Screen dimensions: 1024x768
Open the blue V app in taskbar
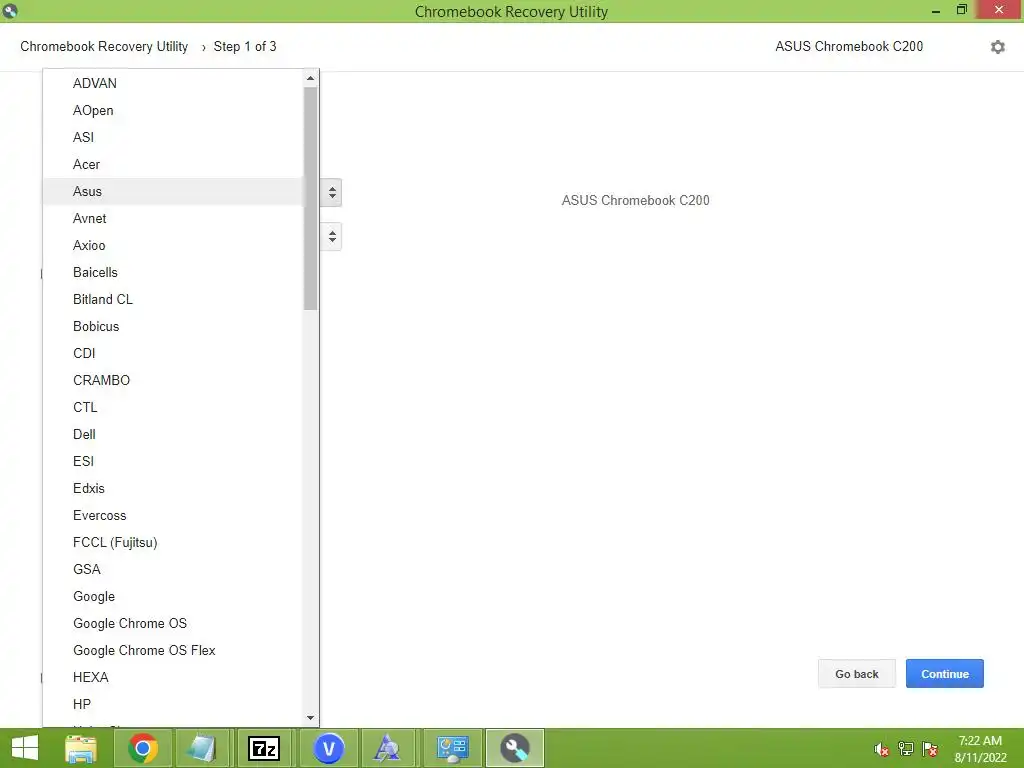pyautogui.click(x=328, y=748)
